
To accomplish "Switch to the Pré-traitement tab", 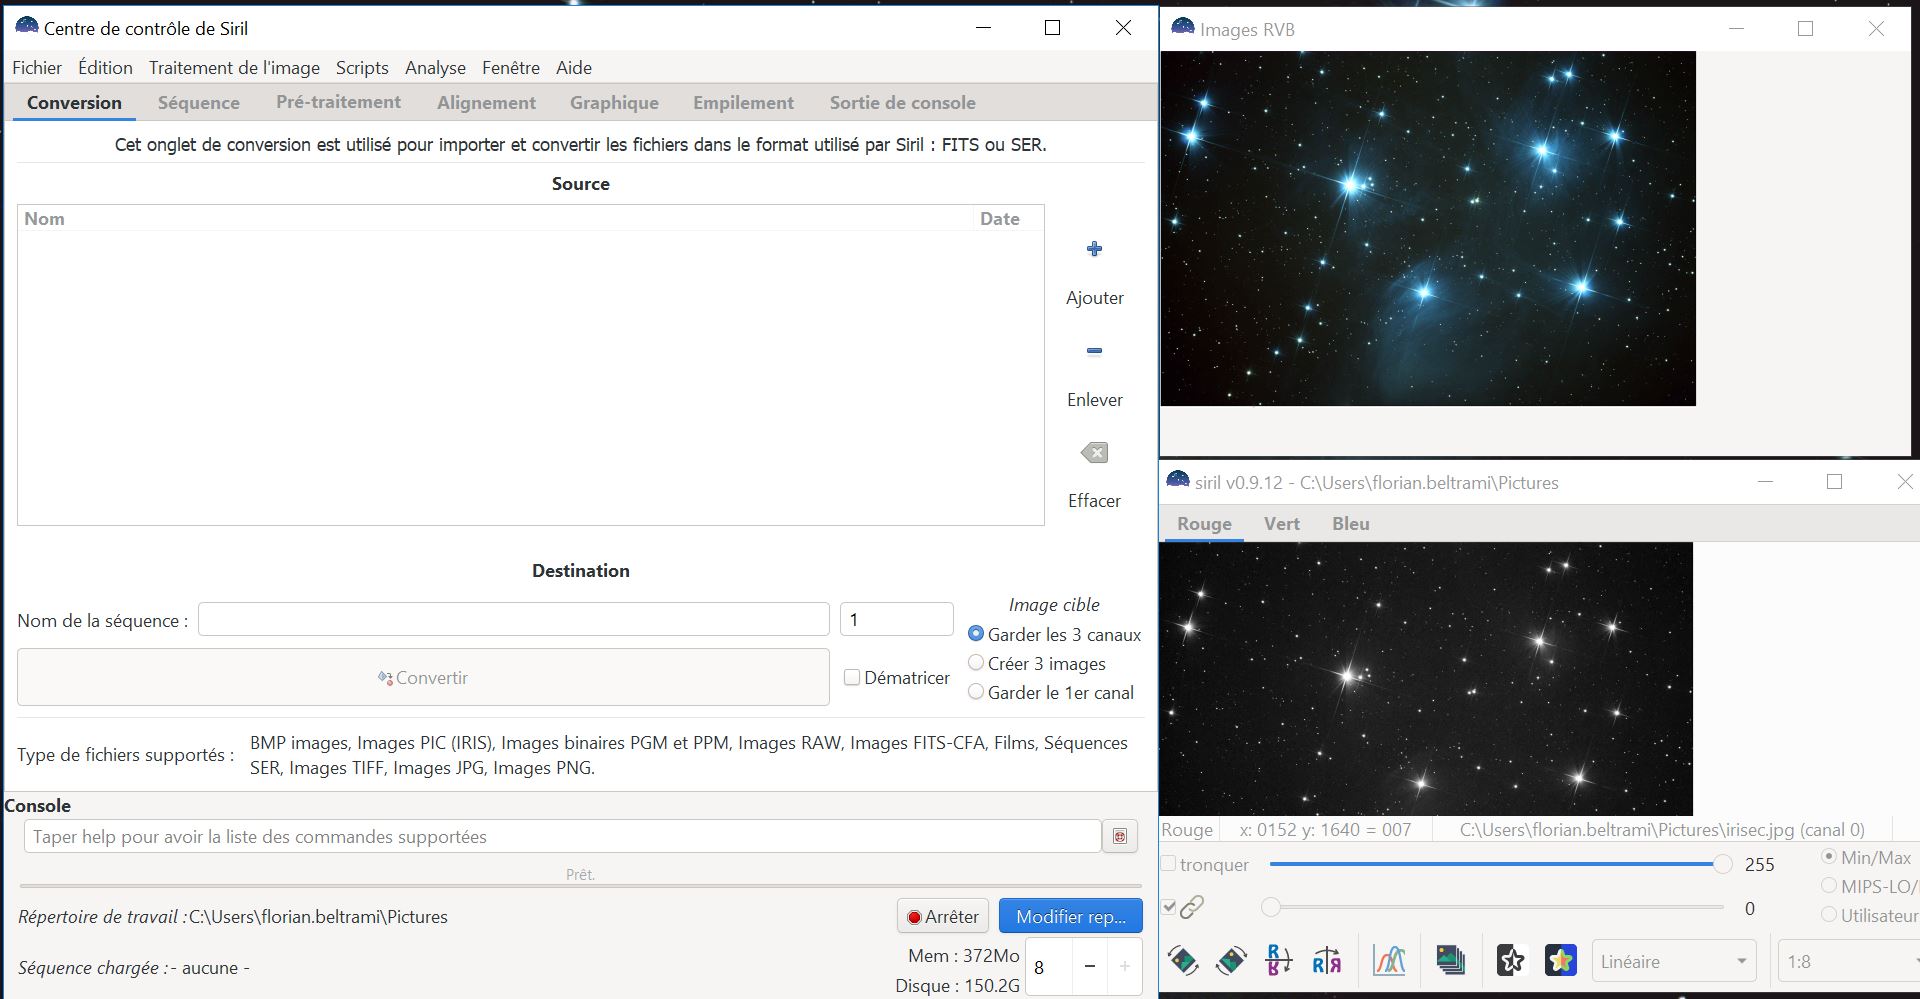I will (x=338, y=102).
